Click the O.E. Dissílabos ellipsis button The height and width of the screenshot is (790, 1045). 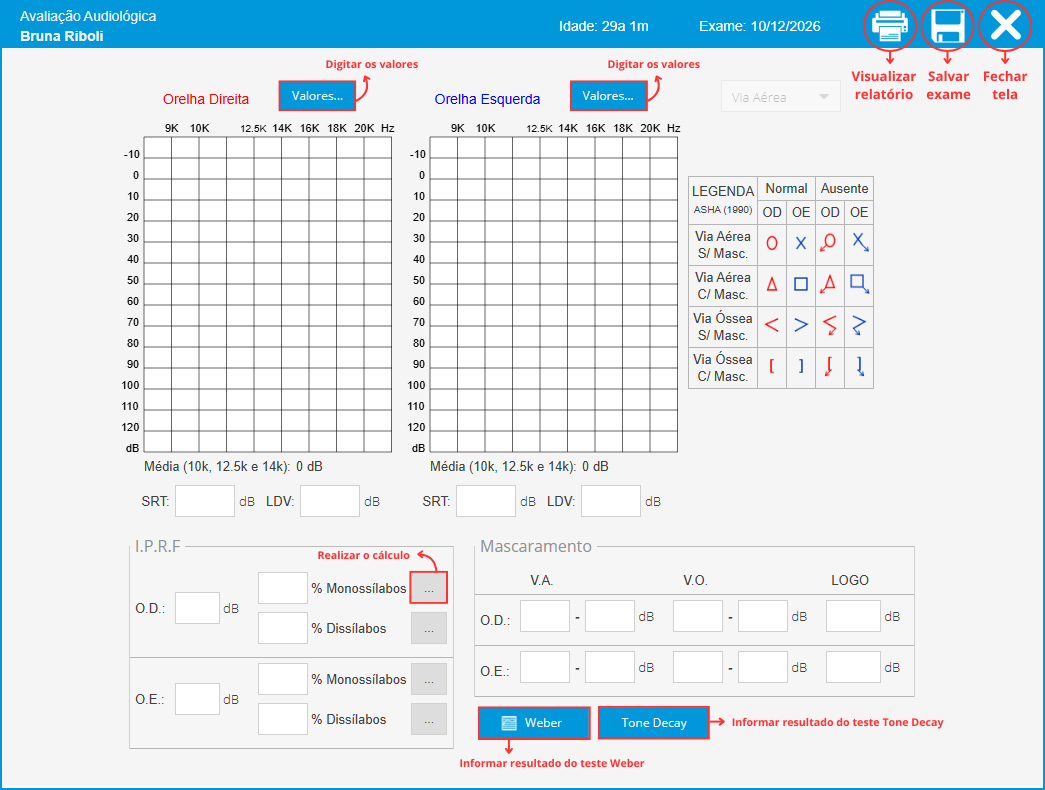(428, 719)
